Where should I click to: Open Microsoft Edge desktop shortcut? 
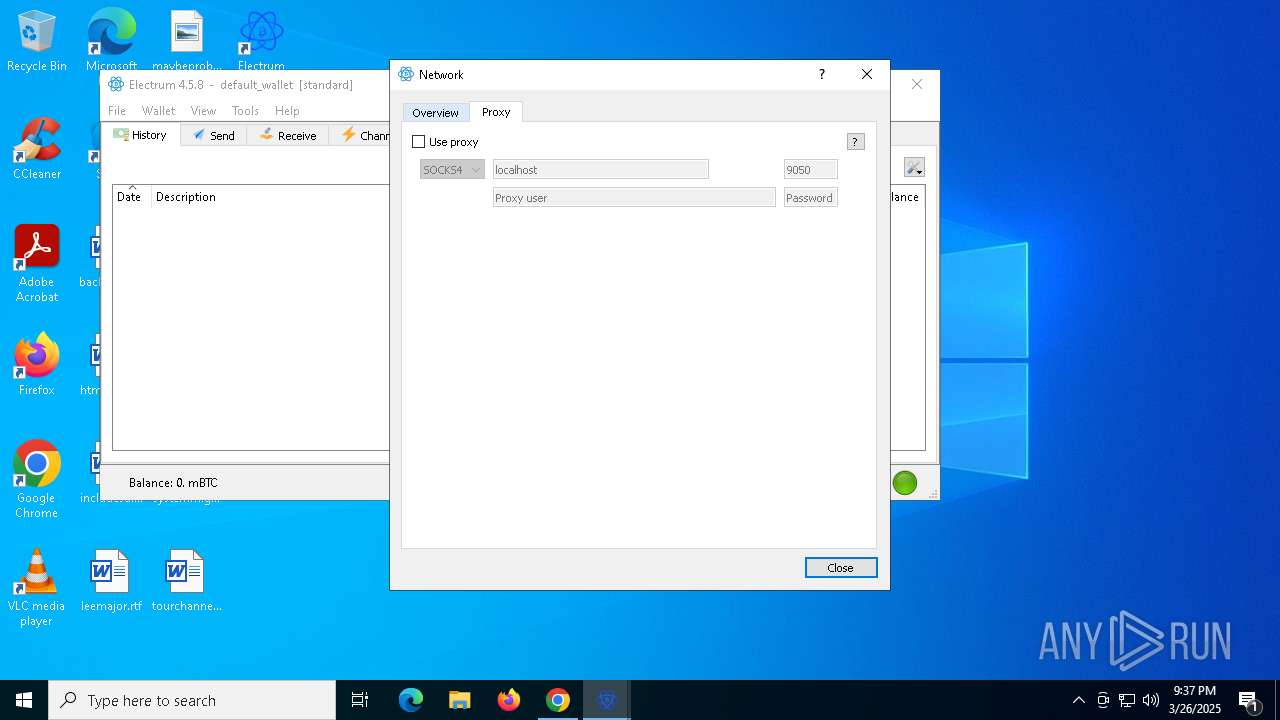coord(111,41)
